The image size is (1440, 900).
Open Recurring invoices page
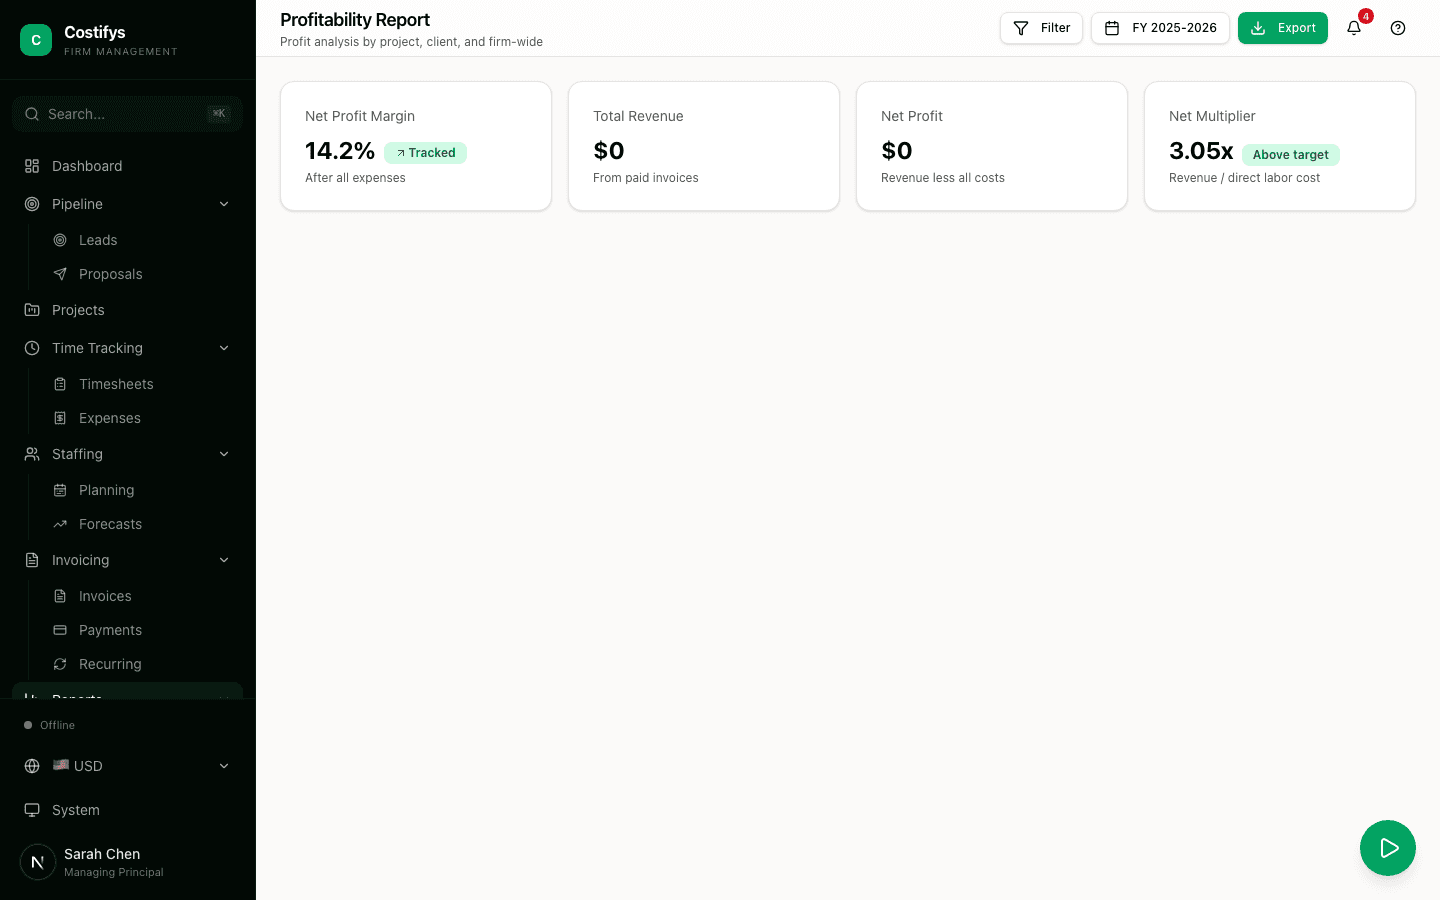point(110,664)
